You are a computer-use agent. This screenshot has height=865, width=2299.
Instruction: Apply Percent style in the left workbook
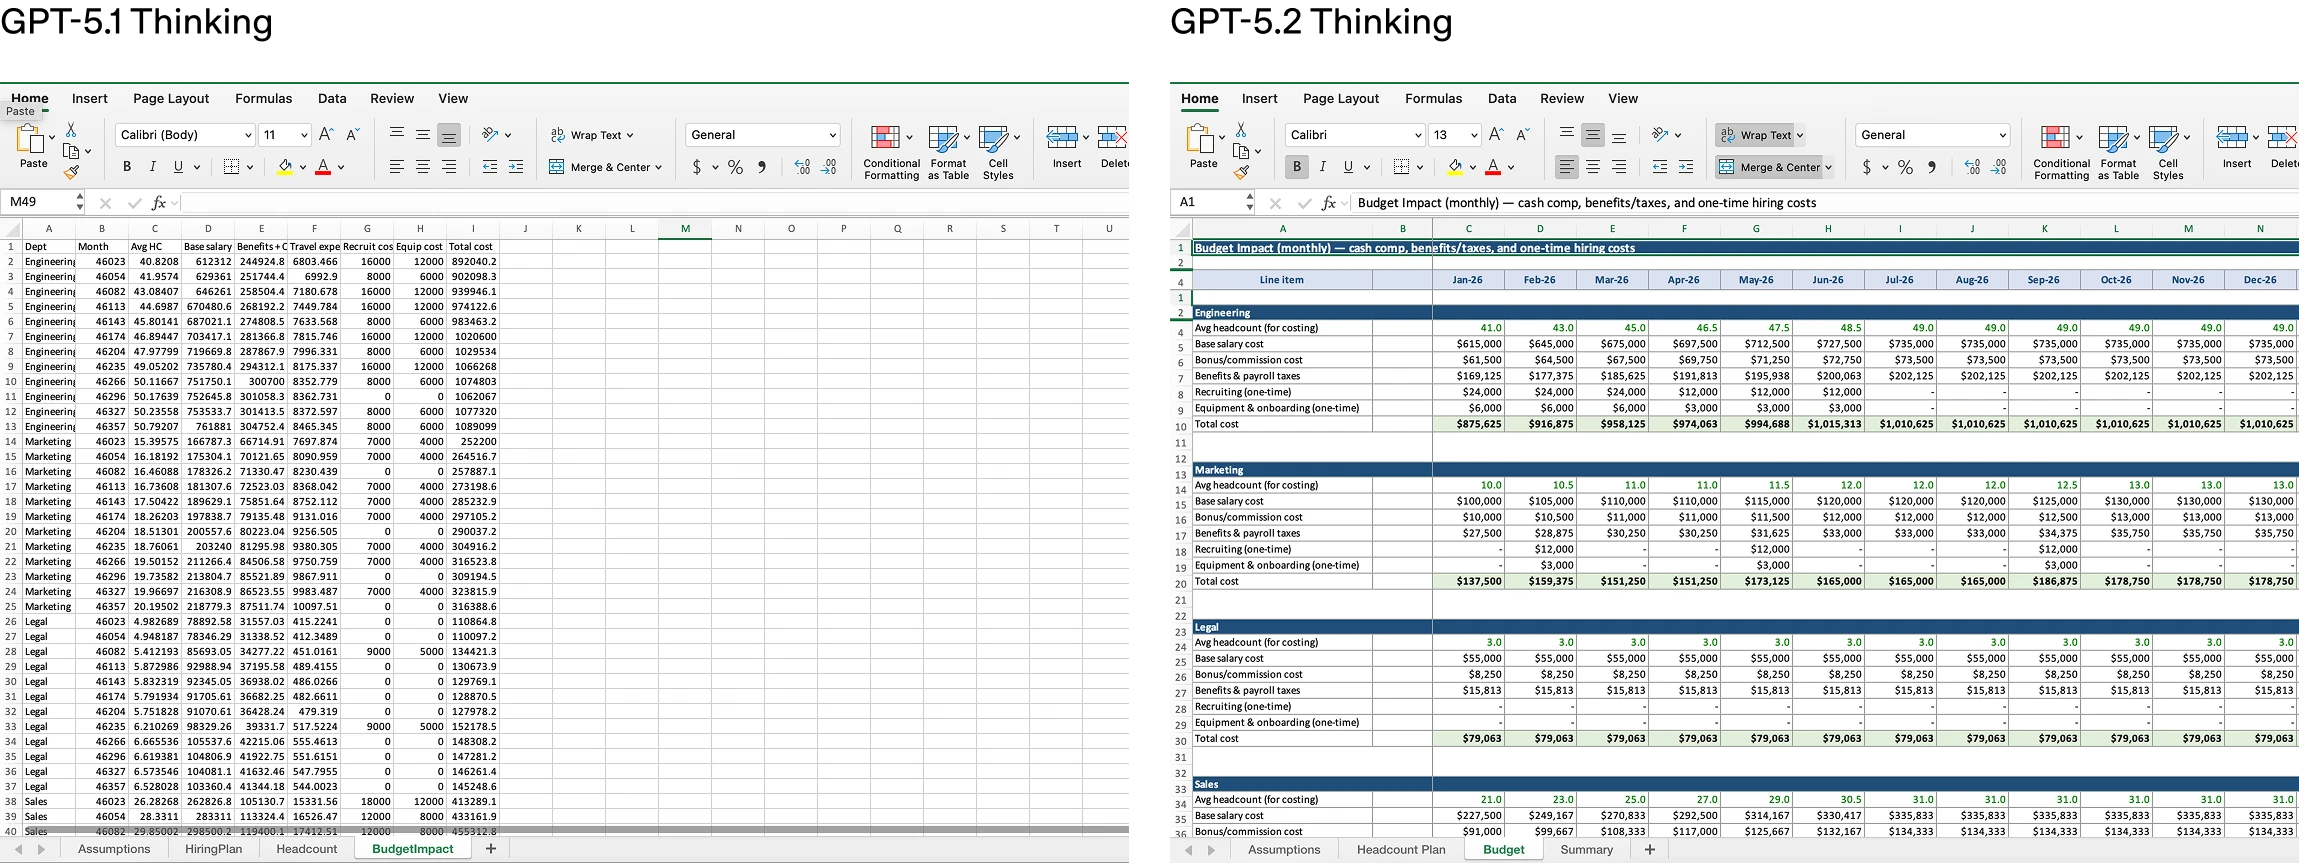pos(735,167)
